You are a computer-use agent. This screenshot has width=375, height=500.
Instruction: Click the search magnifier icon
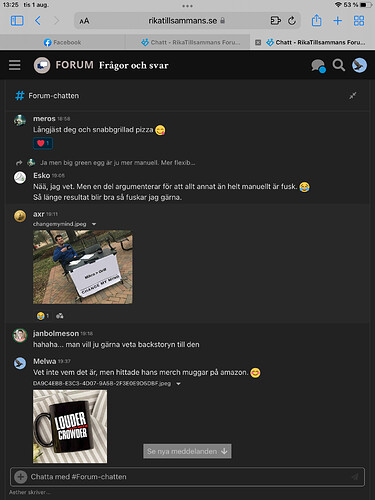tap(338, 65)
